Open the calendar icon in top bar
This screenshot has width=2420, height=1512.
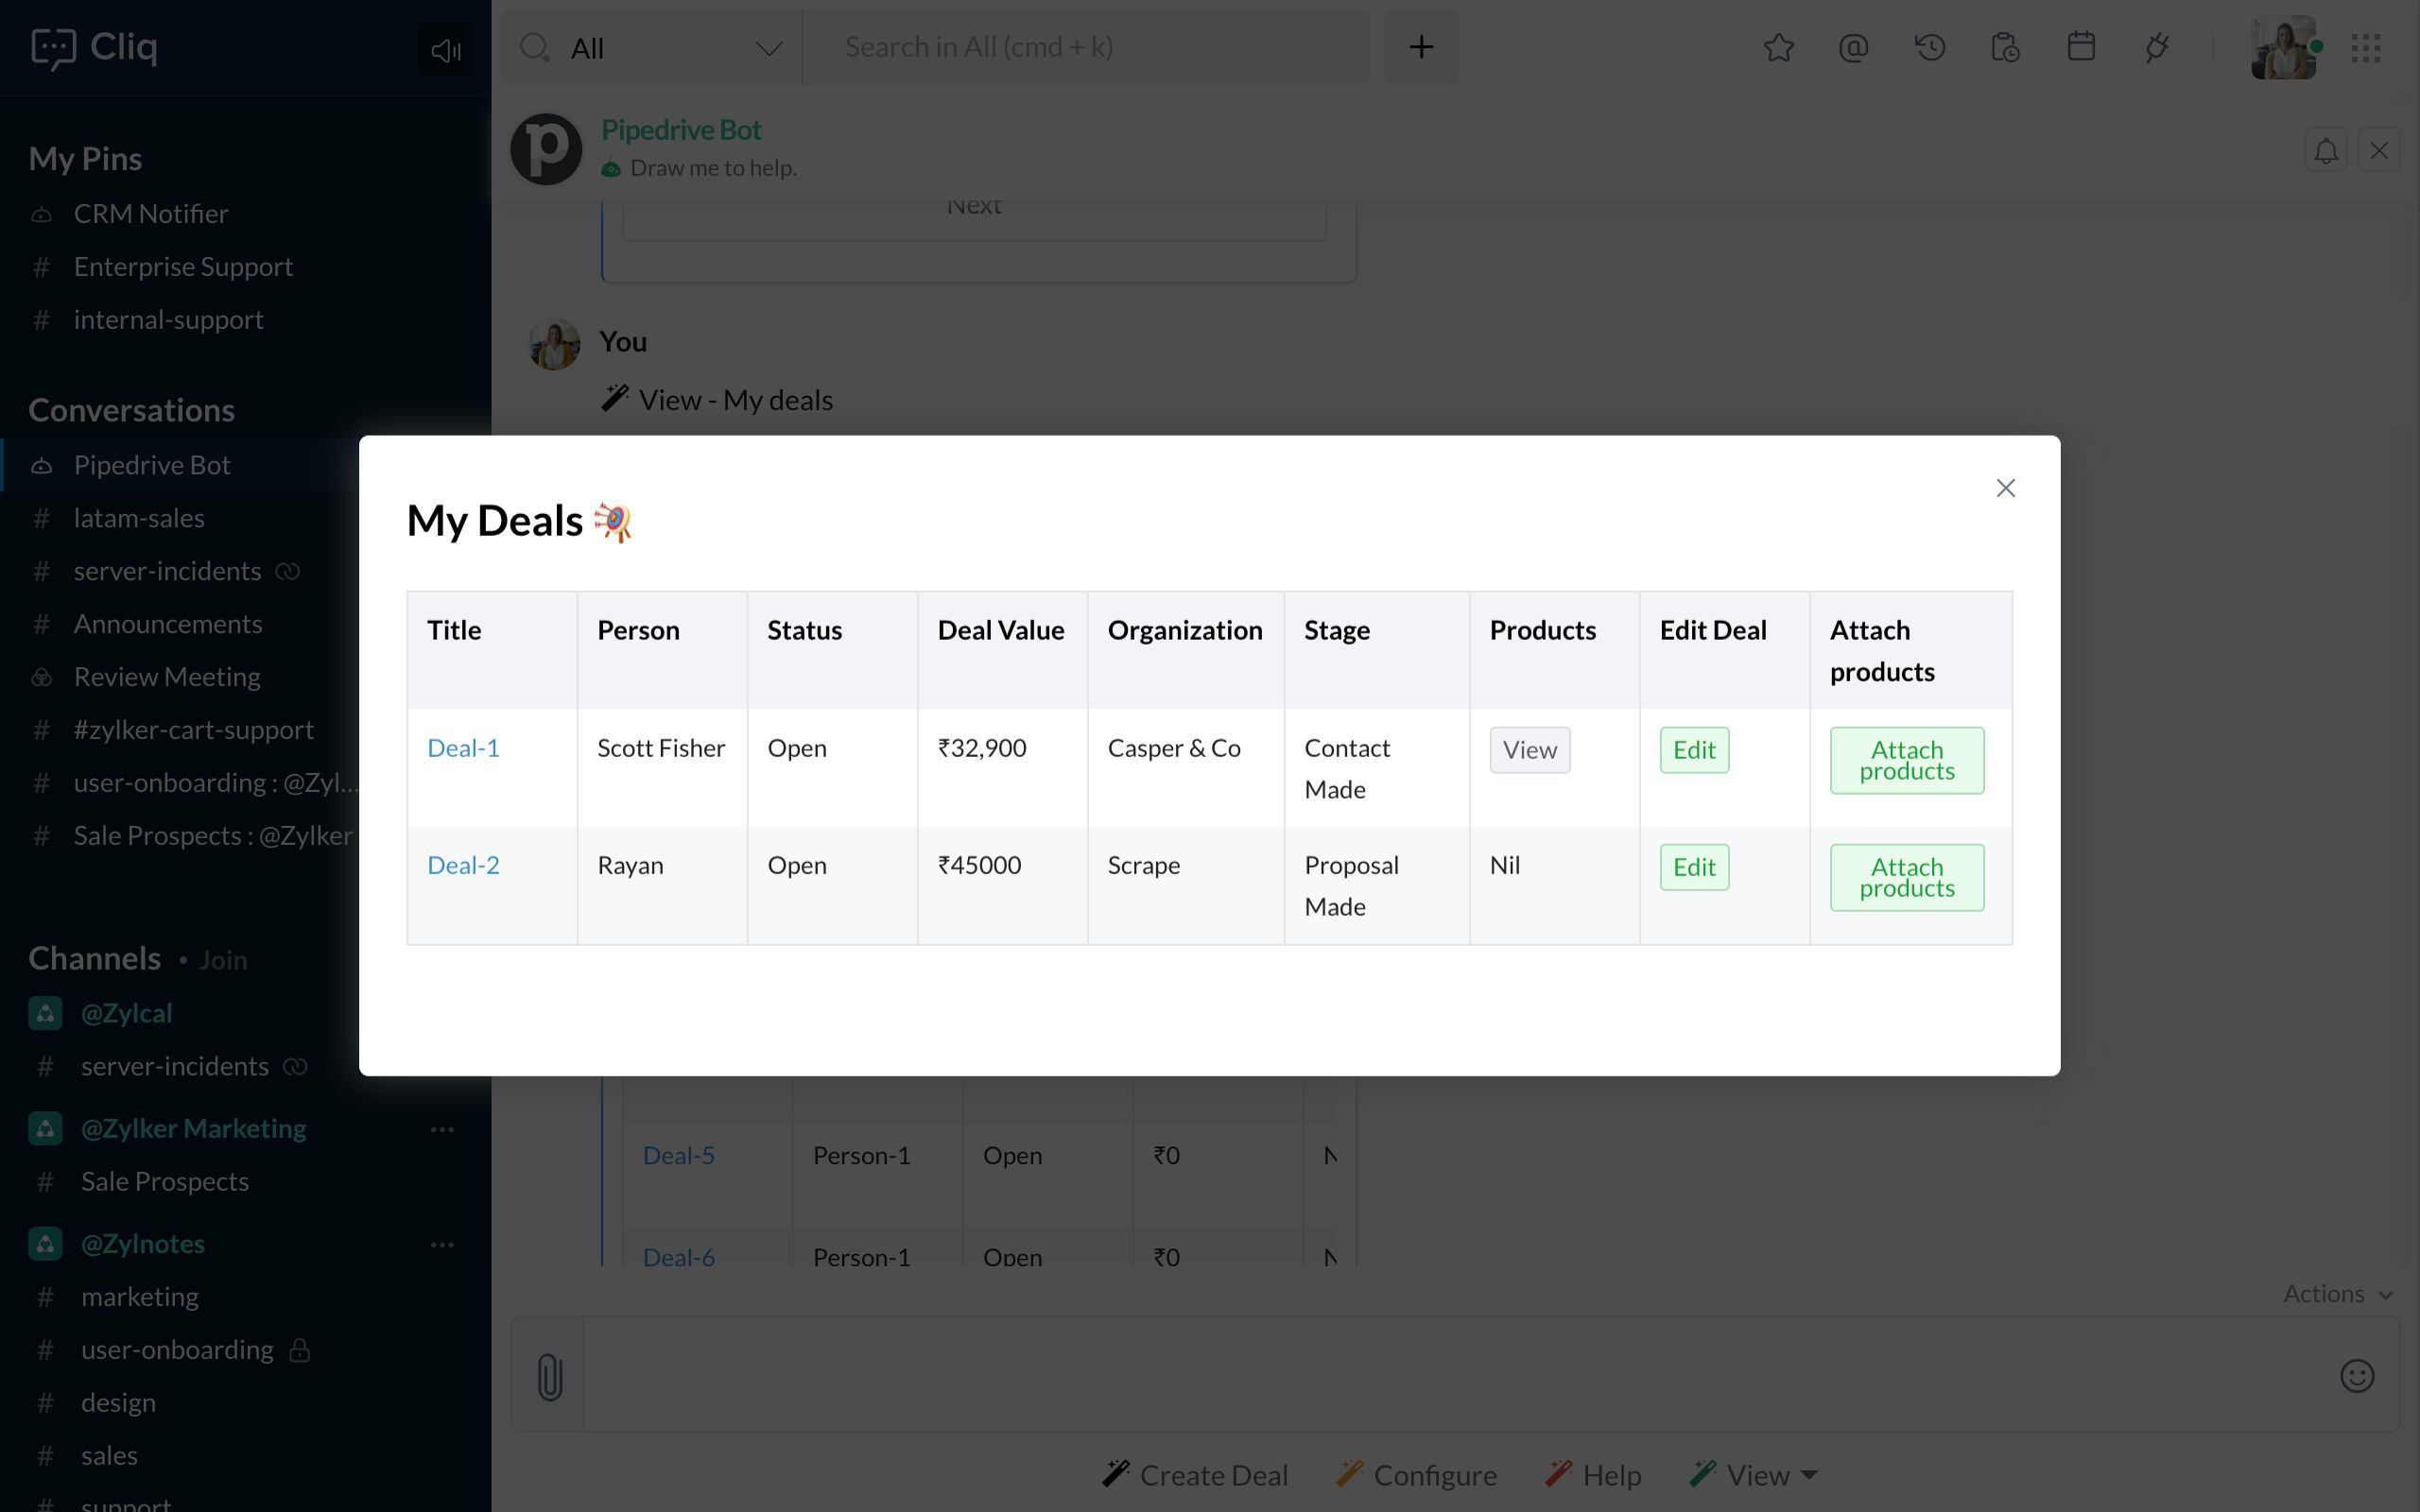click(x=2081, y=47)
